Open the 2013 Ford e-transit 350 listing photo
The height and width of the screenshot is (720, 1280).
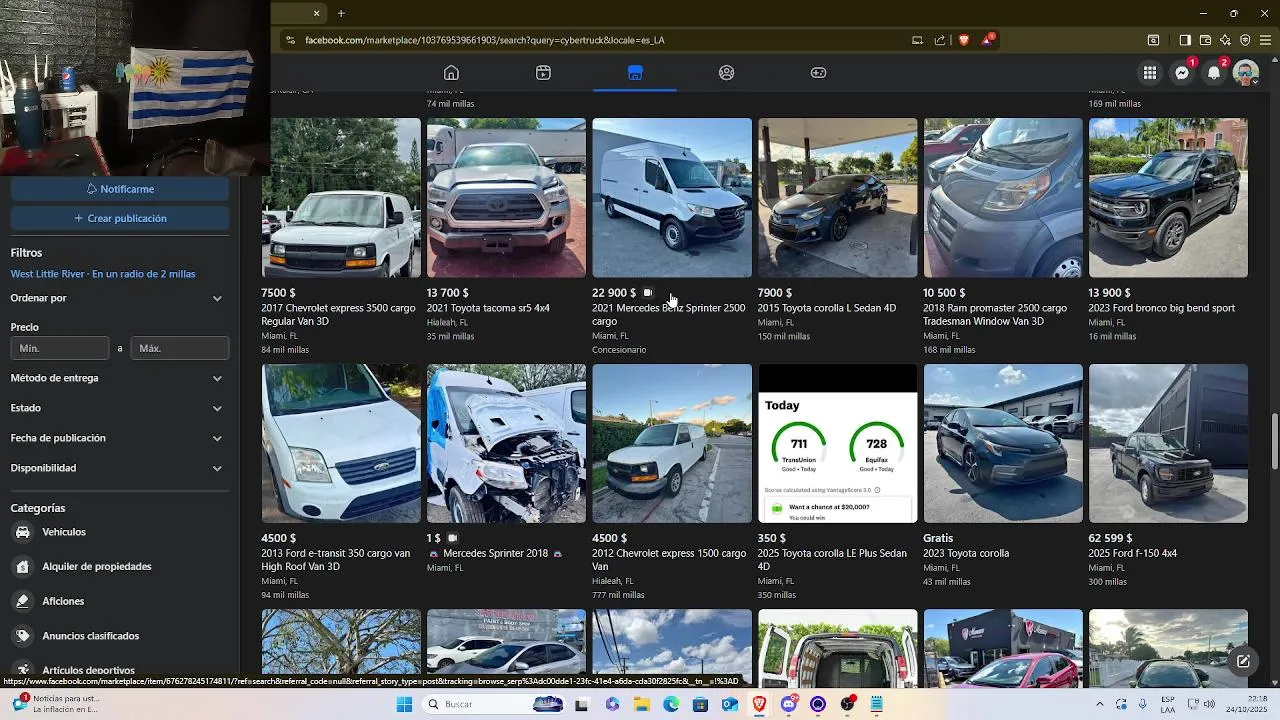tap(341, 443)
